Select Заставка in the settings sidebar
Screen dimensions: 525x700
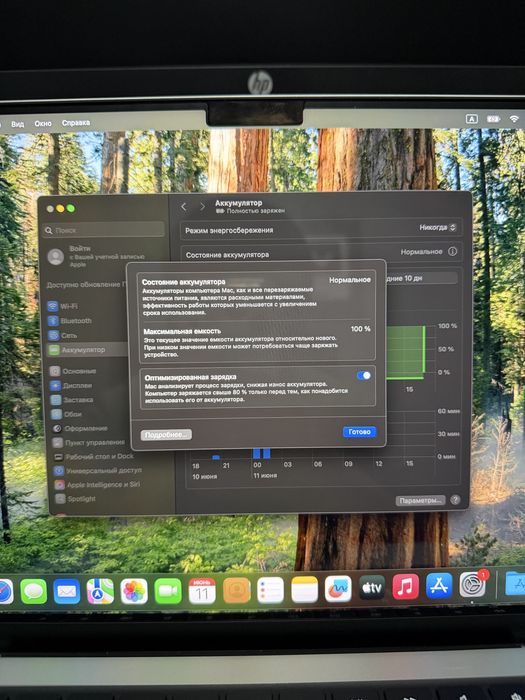pos(72,400)
